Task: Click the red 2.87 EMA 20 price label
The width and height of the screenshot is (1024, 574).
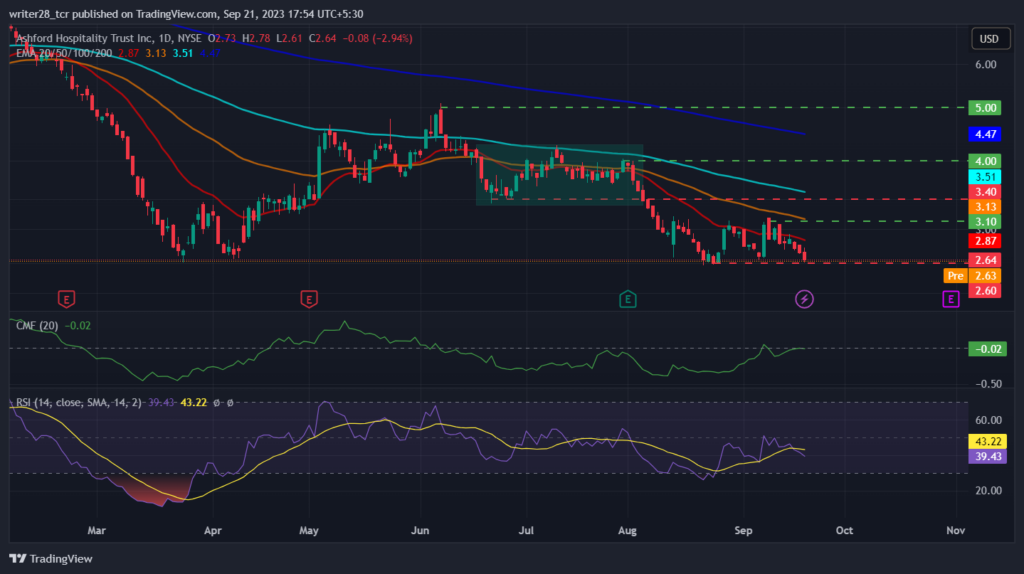Action: [985, 241]
